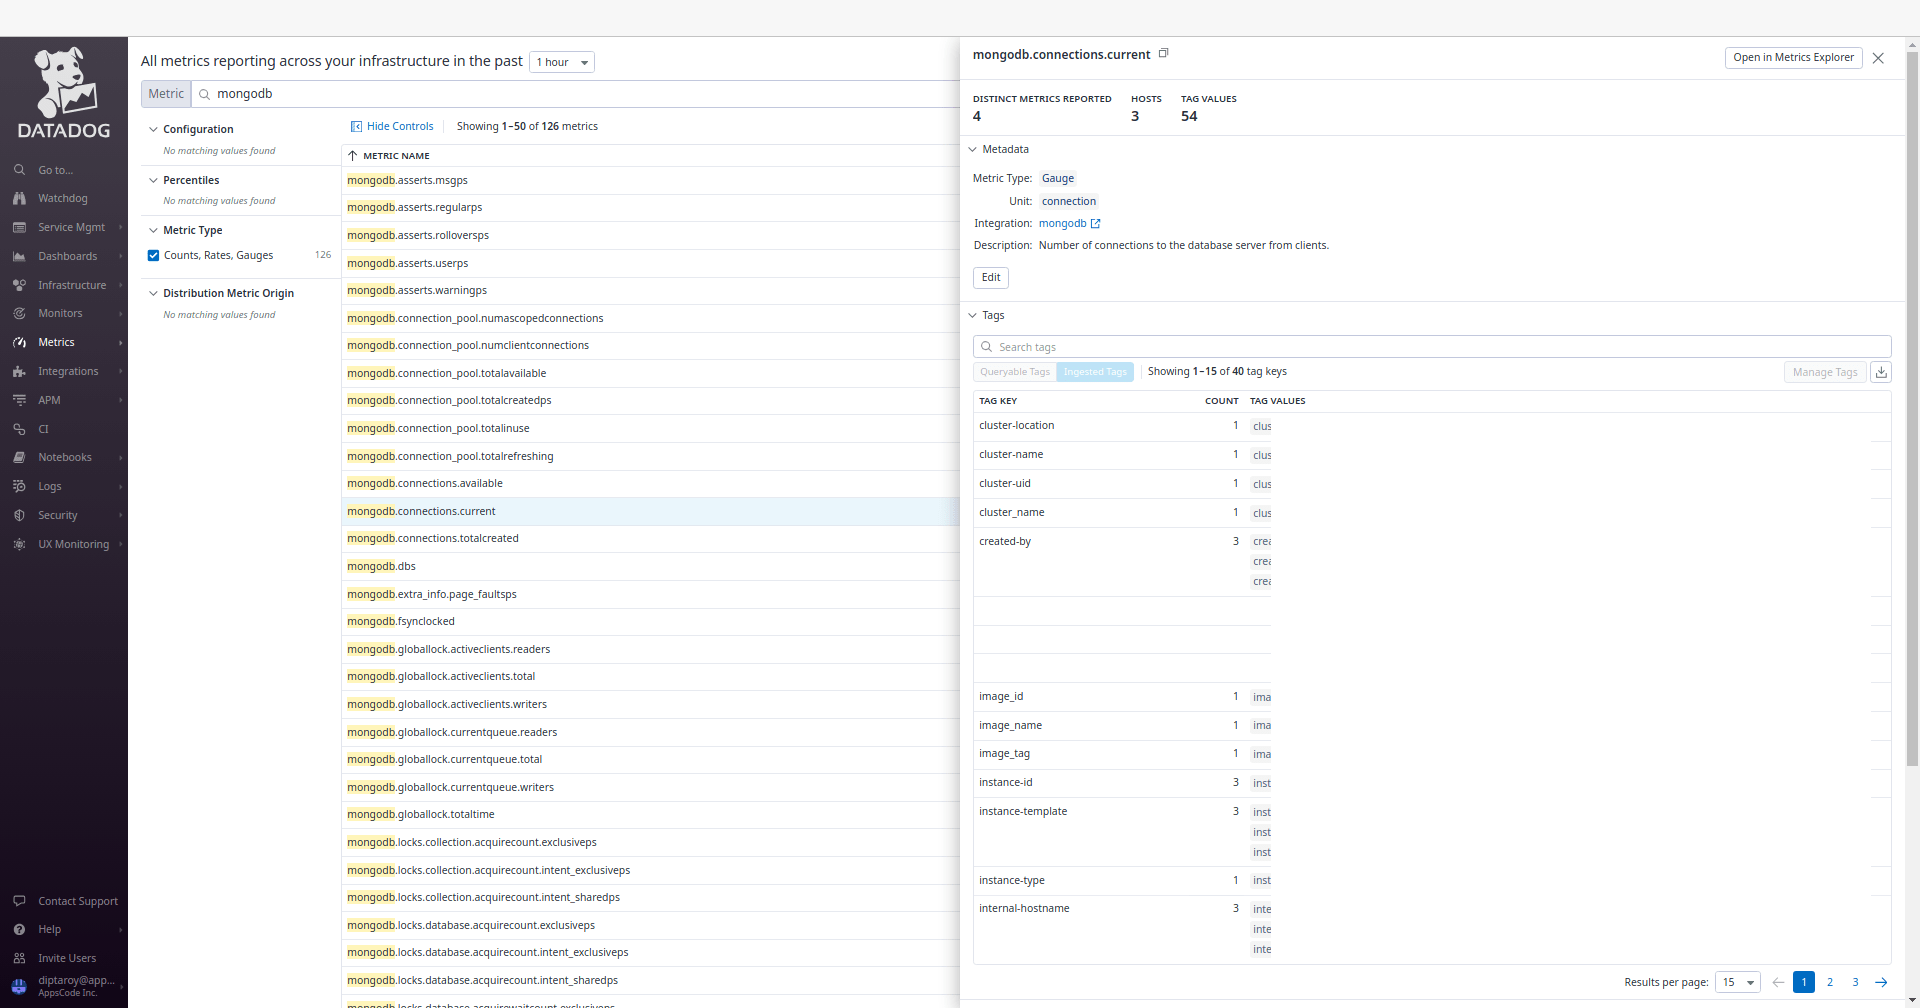
Task: Open Infrastructure from the sidebar
Action: point(72,284)
